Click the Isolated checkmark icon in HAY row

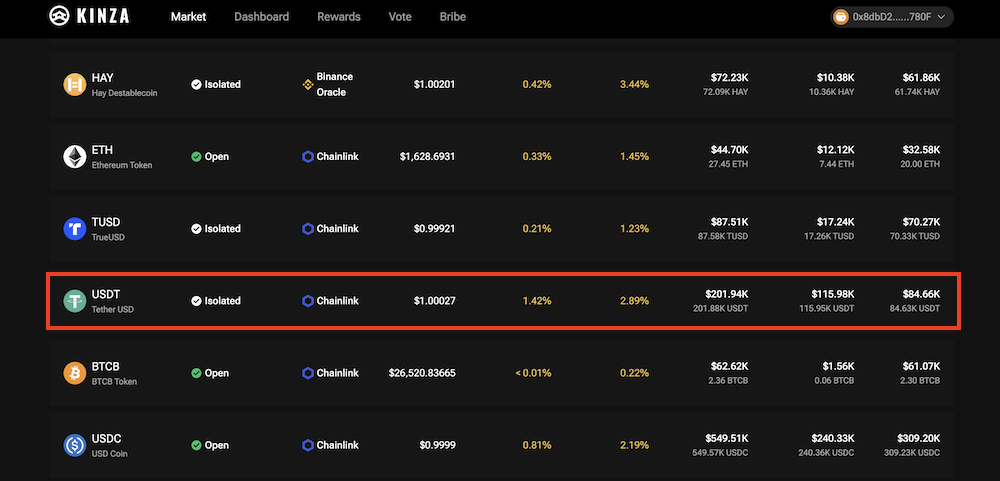pos(196,84)
